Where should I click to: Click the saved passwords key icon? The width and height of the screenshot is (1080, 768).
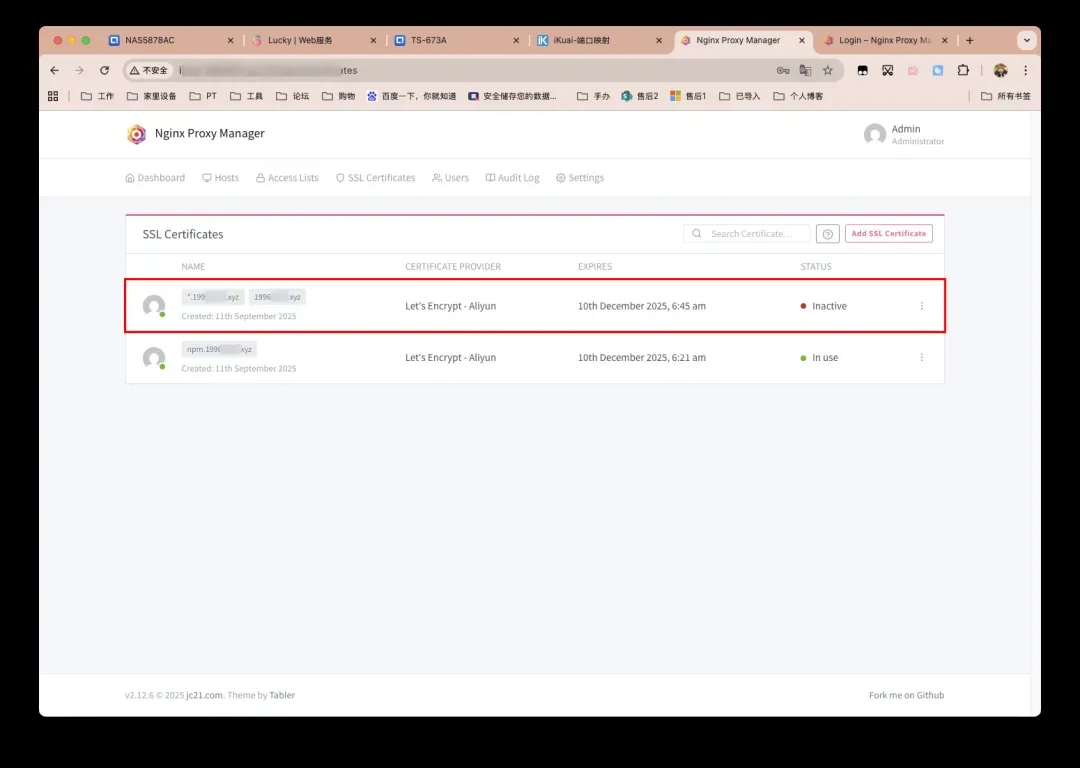point(783,71)
